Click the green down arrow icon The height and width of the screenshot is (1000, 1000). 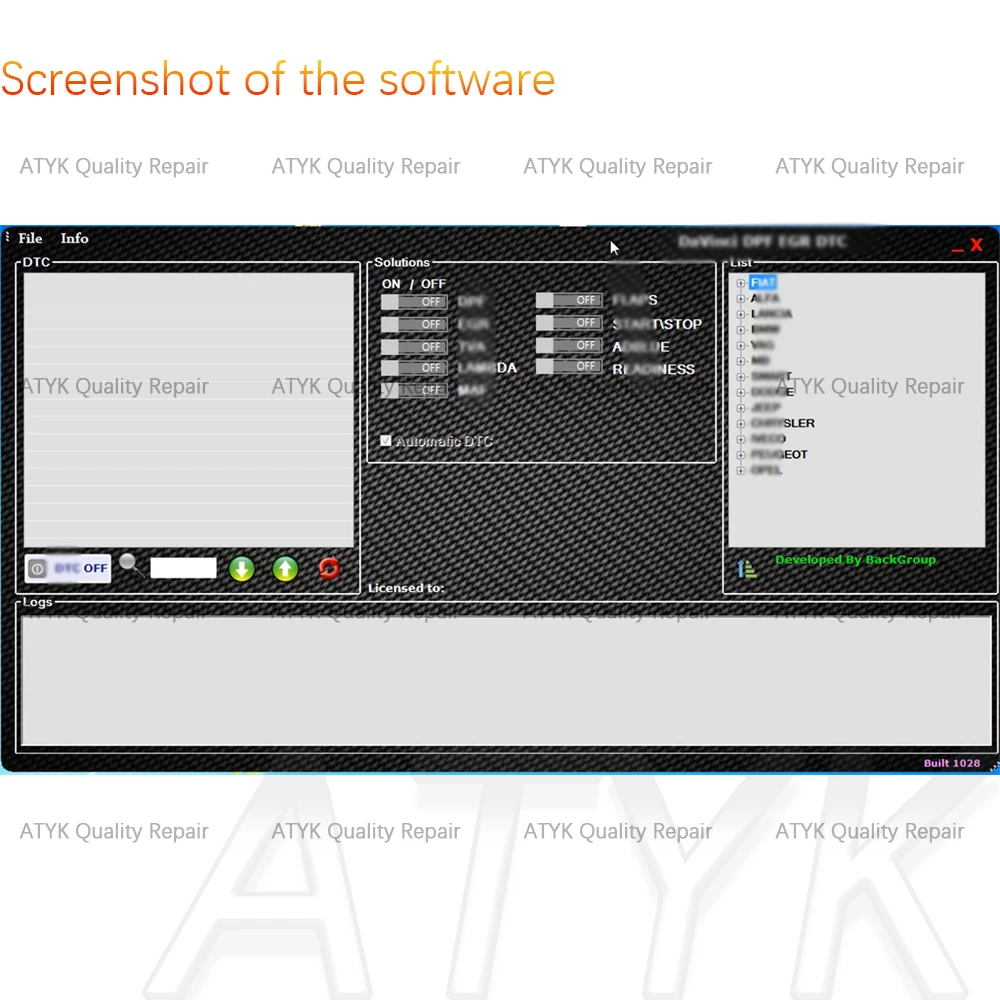(242, 569)
